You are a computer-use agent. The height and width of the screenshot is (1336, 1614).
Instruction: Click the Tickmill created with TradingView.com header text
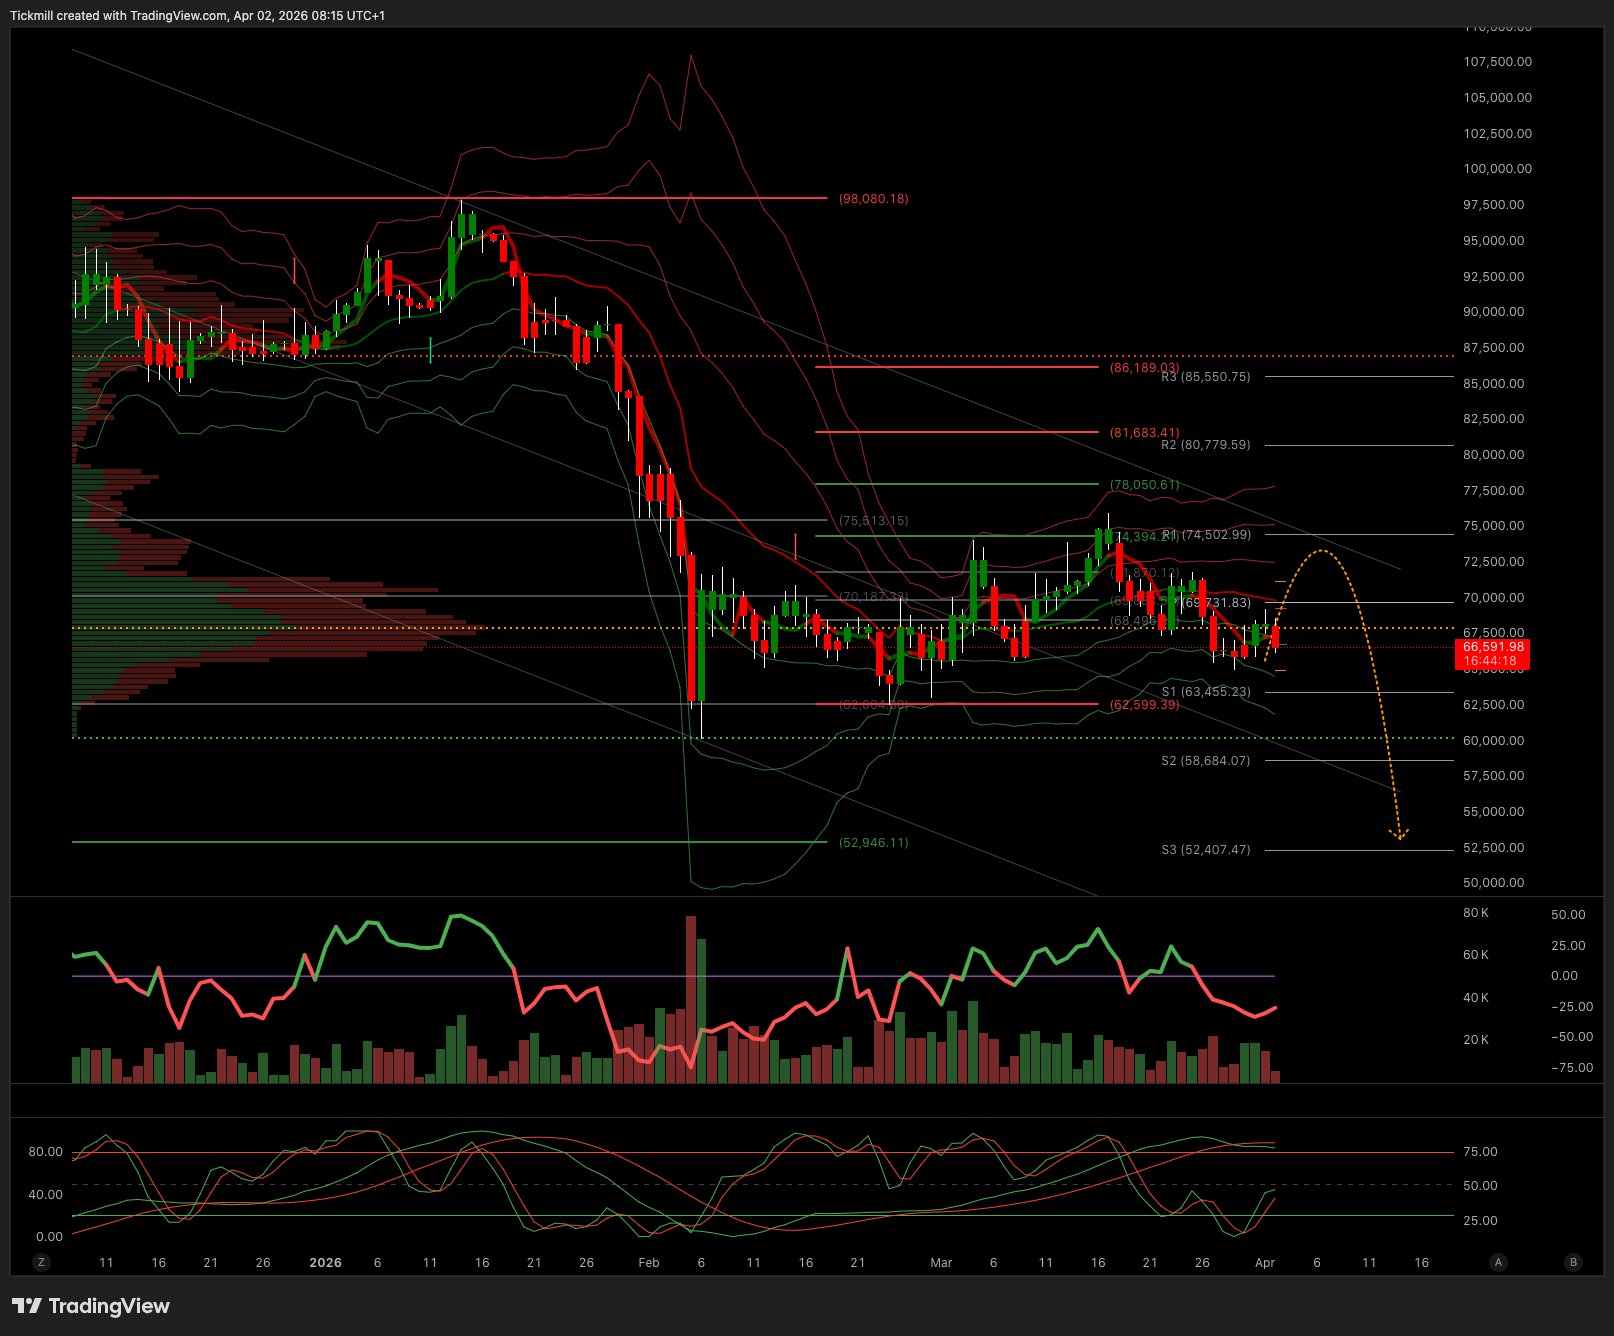(197, 16)
